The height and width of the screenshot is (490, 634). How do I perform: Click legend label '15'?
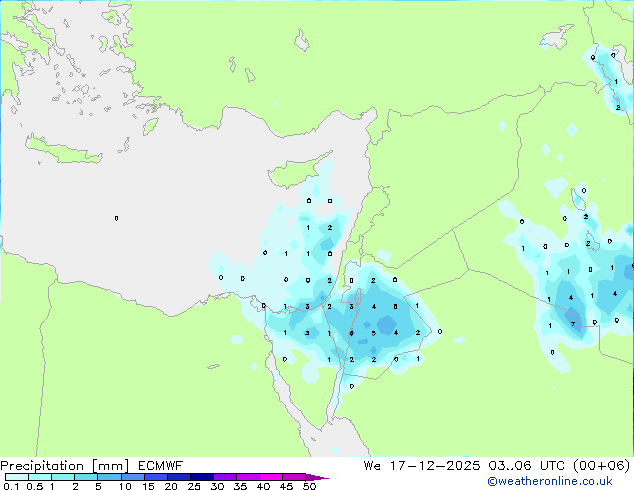coord(148,486)
